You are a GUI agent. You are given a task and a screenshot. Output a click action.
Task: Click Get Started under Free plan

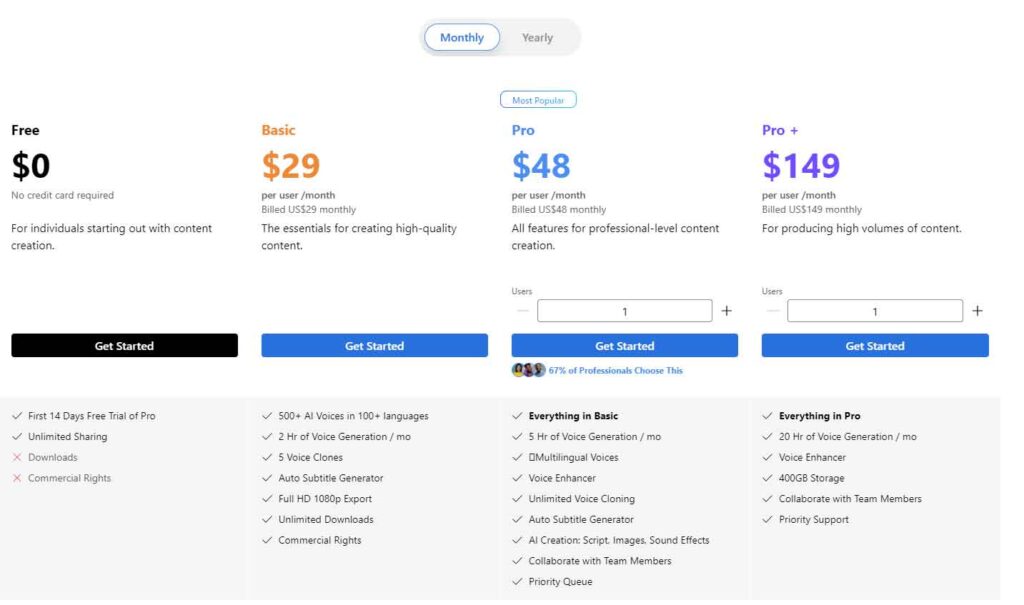click(124, 345)
